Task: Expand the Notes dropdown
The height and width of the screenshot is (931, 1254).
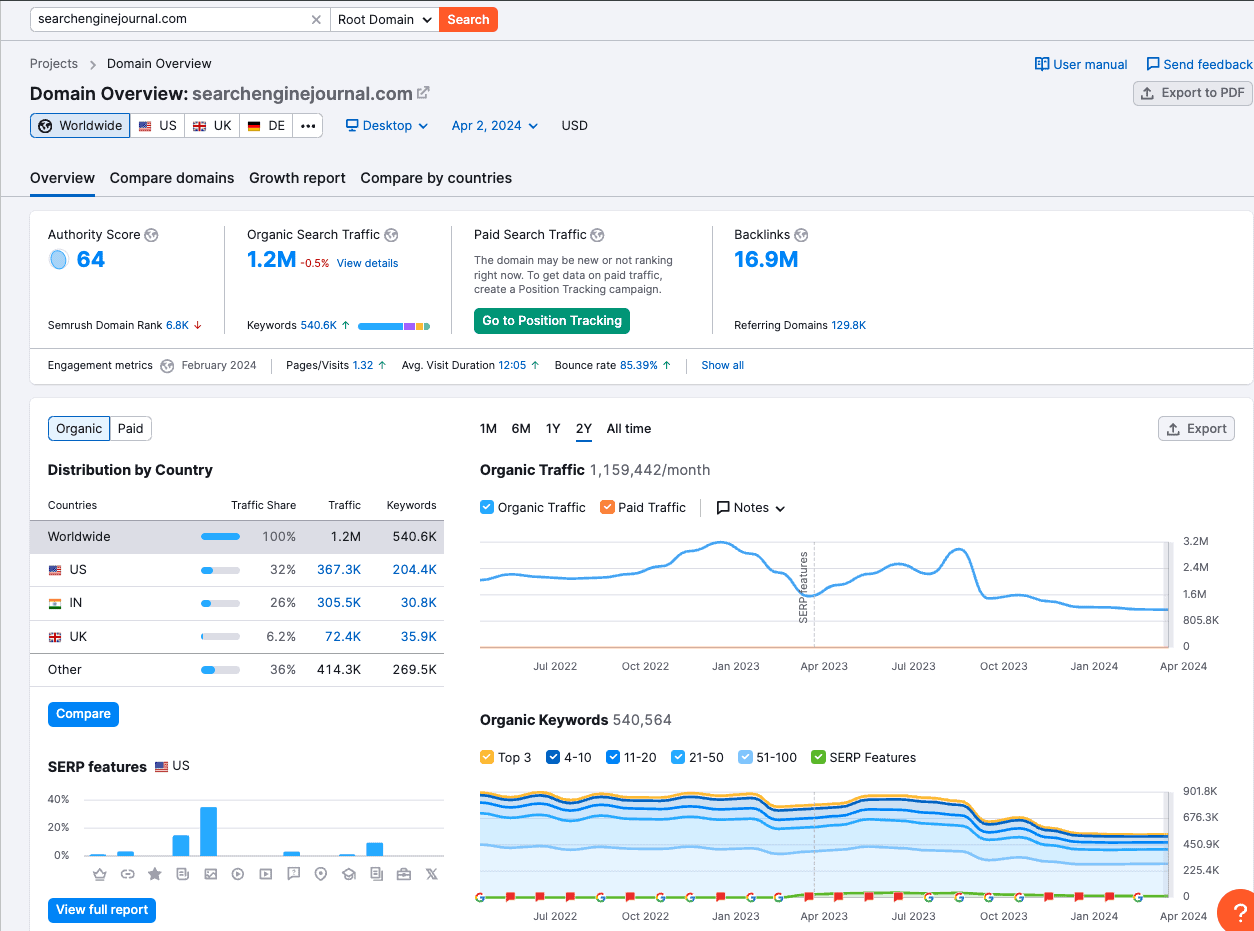Action: tap(751, 508)
